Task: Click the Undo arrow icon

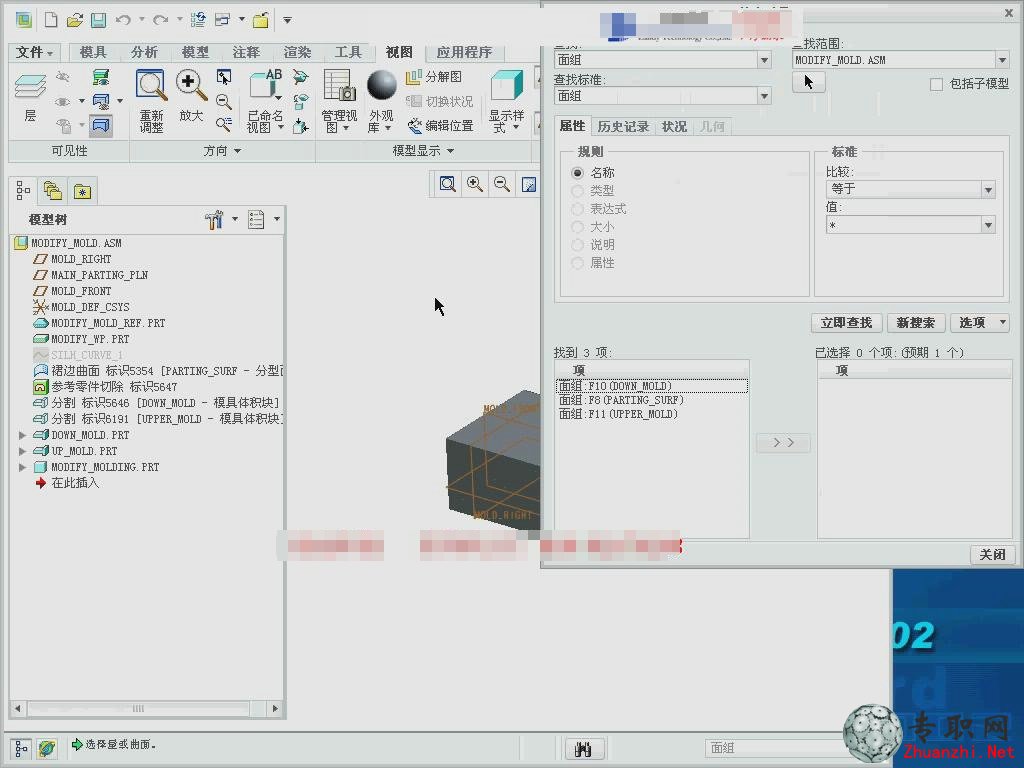Action: (x=123, y=20)
